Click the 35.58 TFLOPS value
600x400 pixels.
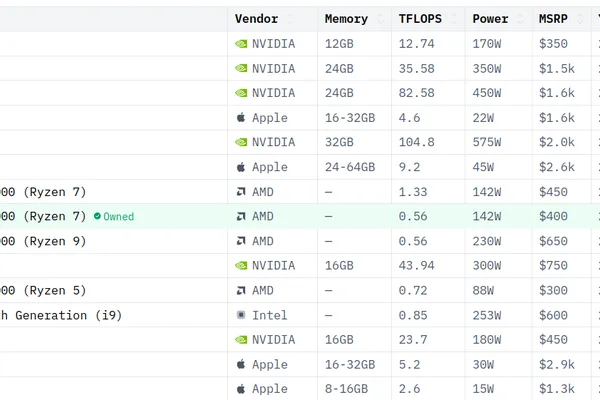tap(416, 69)
